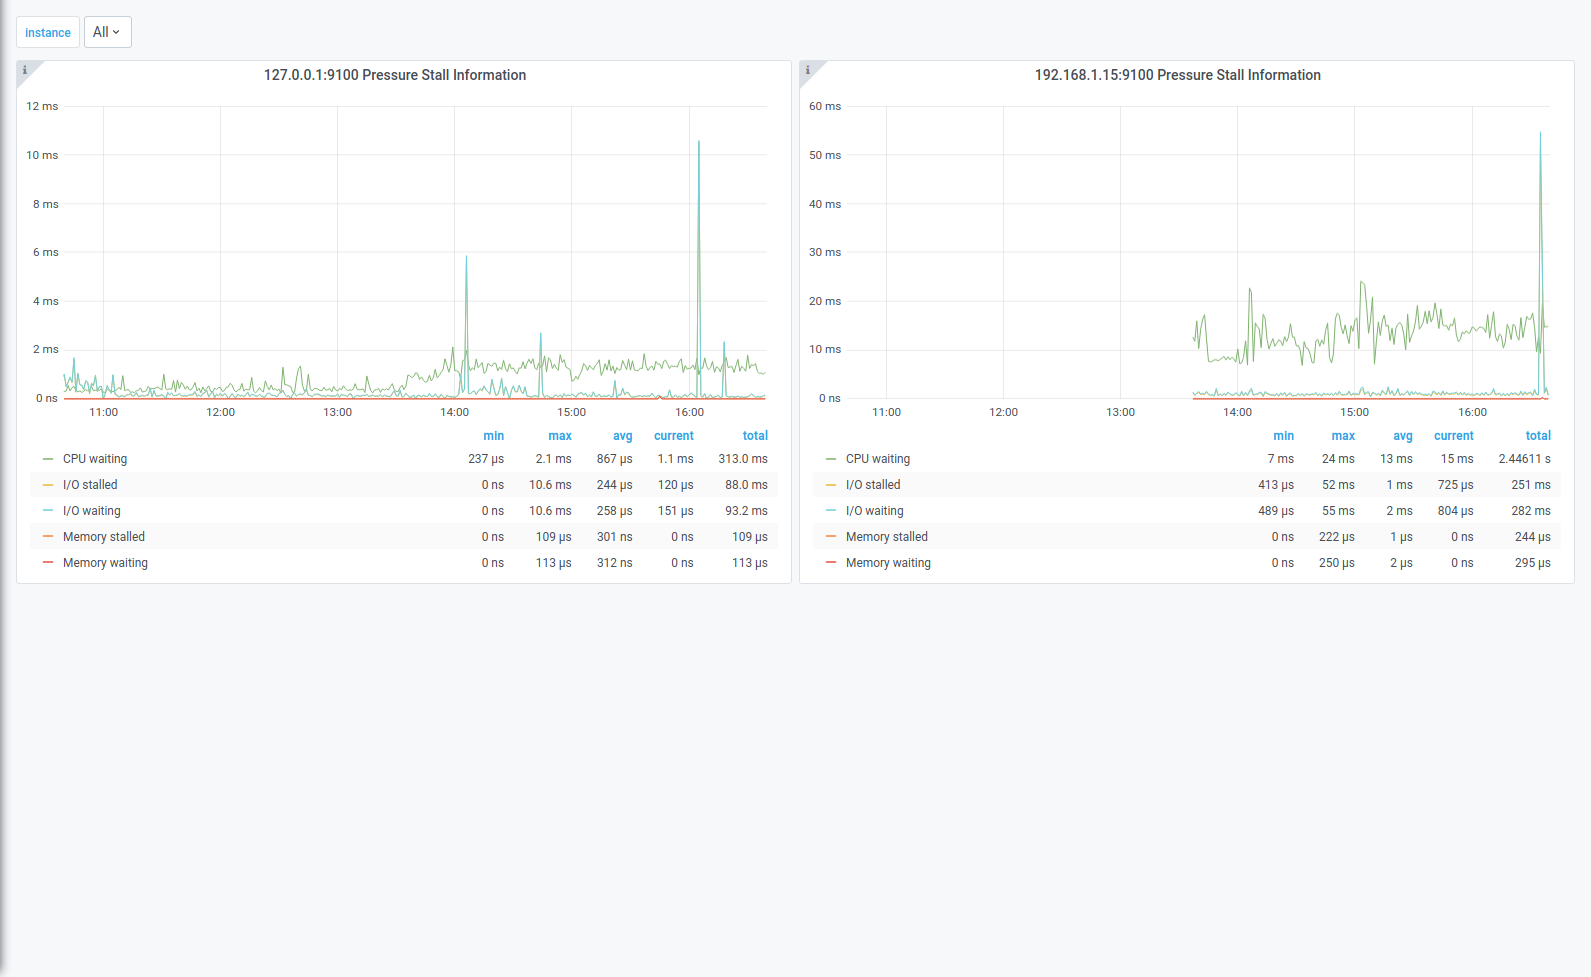Toggle CPU waiting series in left legend
Screen dimensions: 1591x977
pos(95,459)
